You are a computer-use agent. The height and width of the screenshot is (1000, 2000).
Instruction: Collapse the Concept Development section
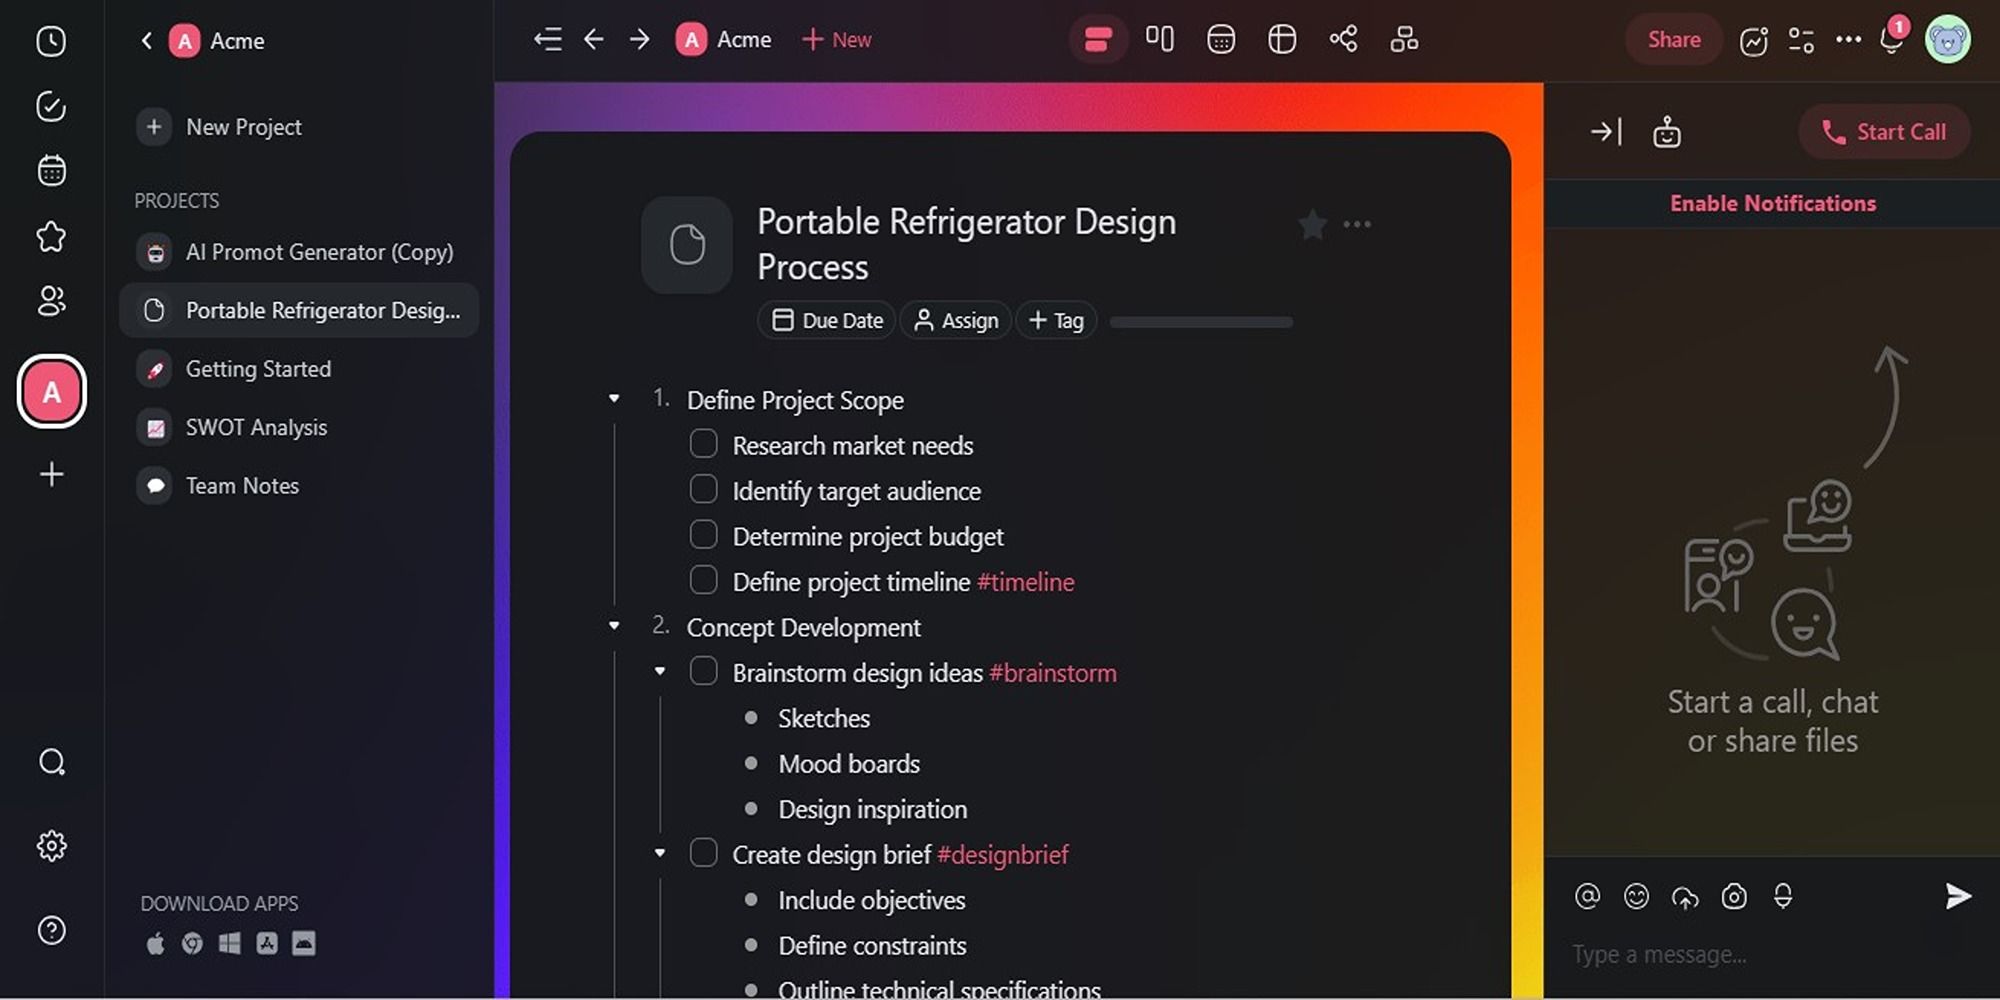pos(613,624)
